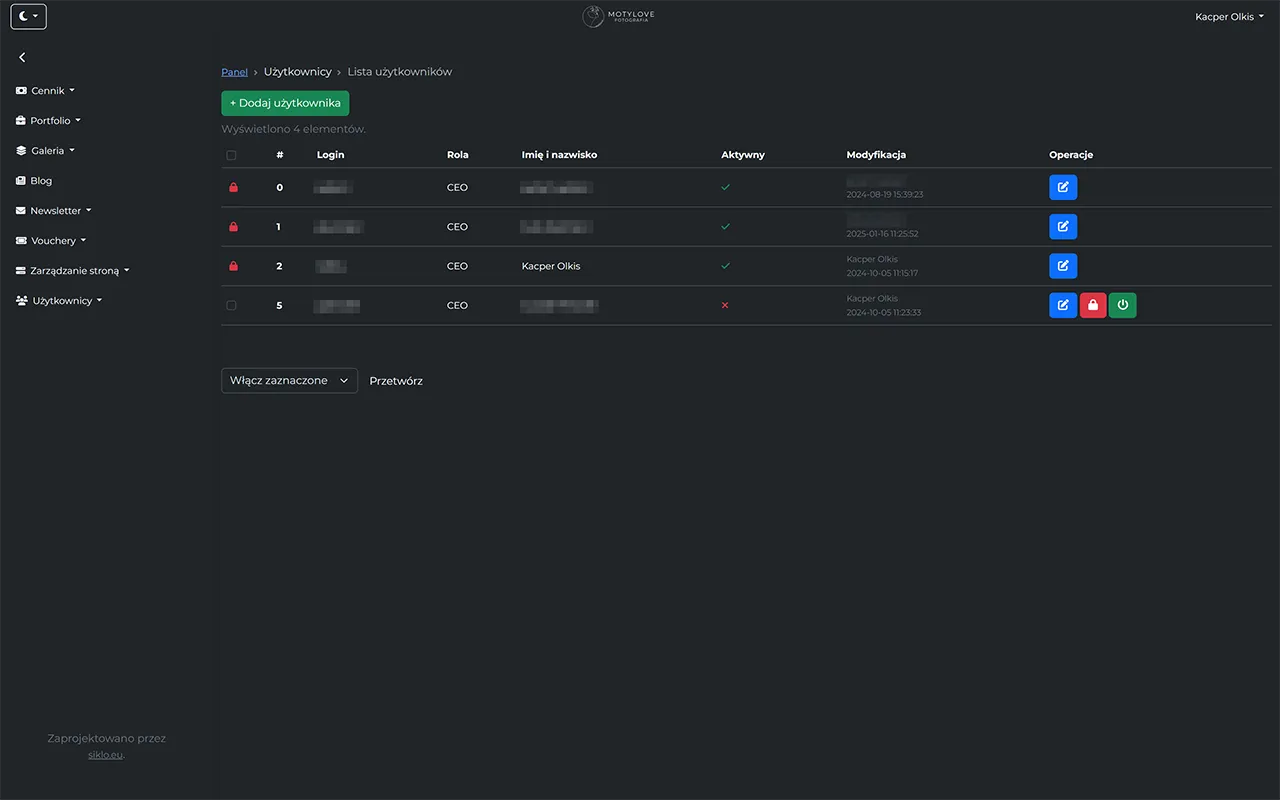Screen dimensions: 1280x800
Task: Toggle the dark mode moon switch
Action: [27, 16]
